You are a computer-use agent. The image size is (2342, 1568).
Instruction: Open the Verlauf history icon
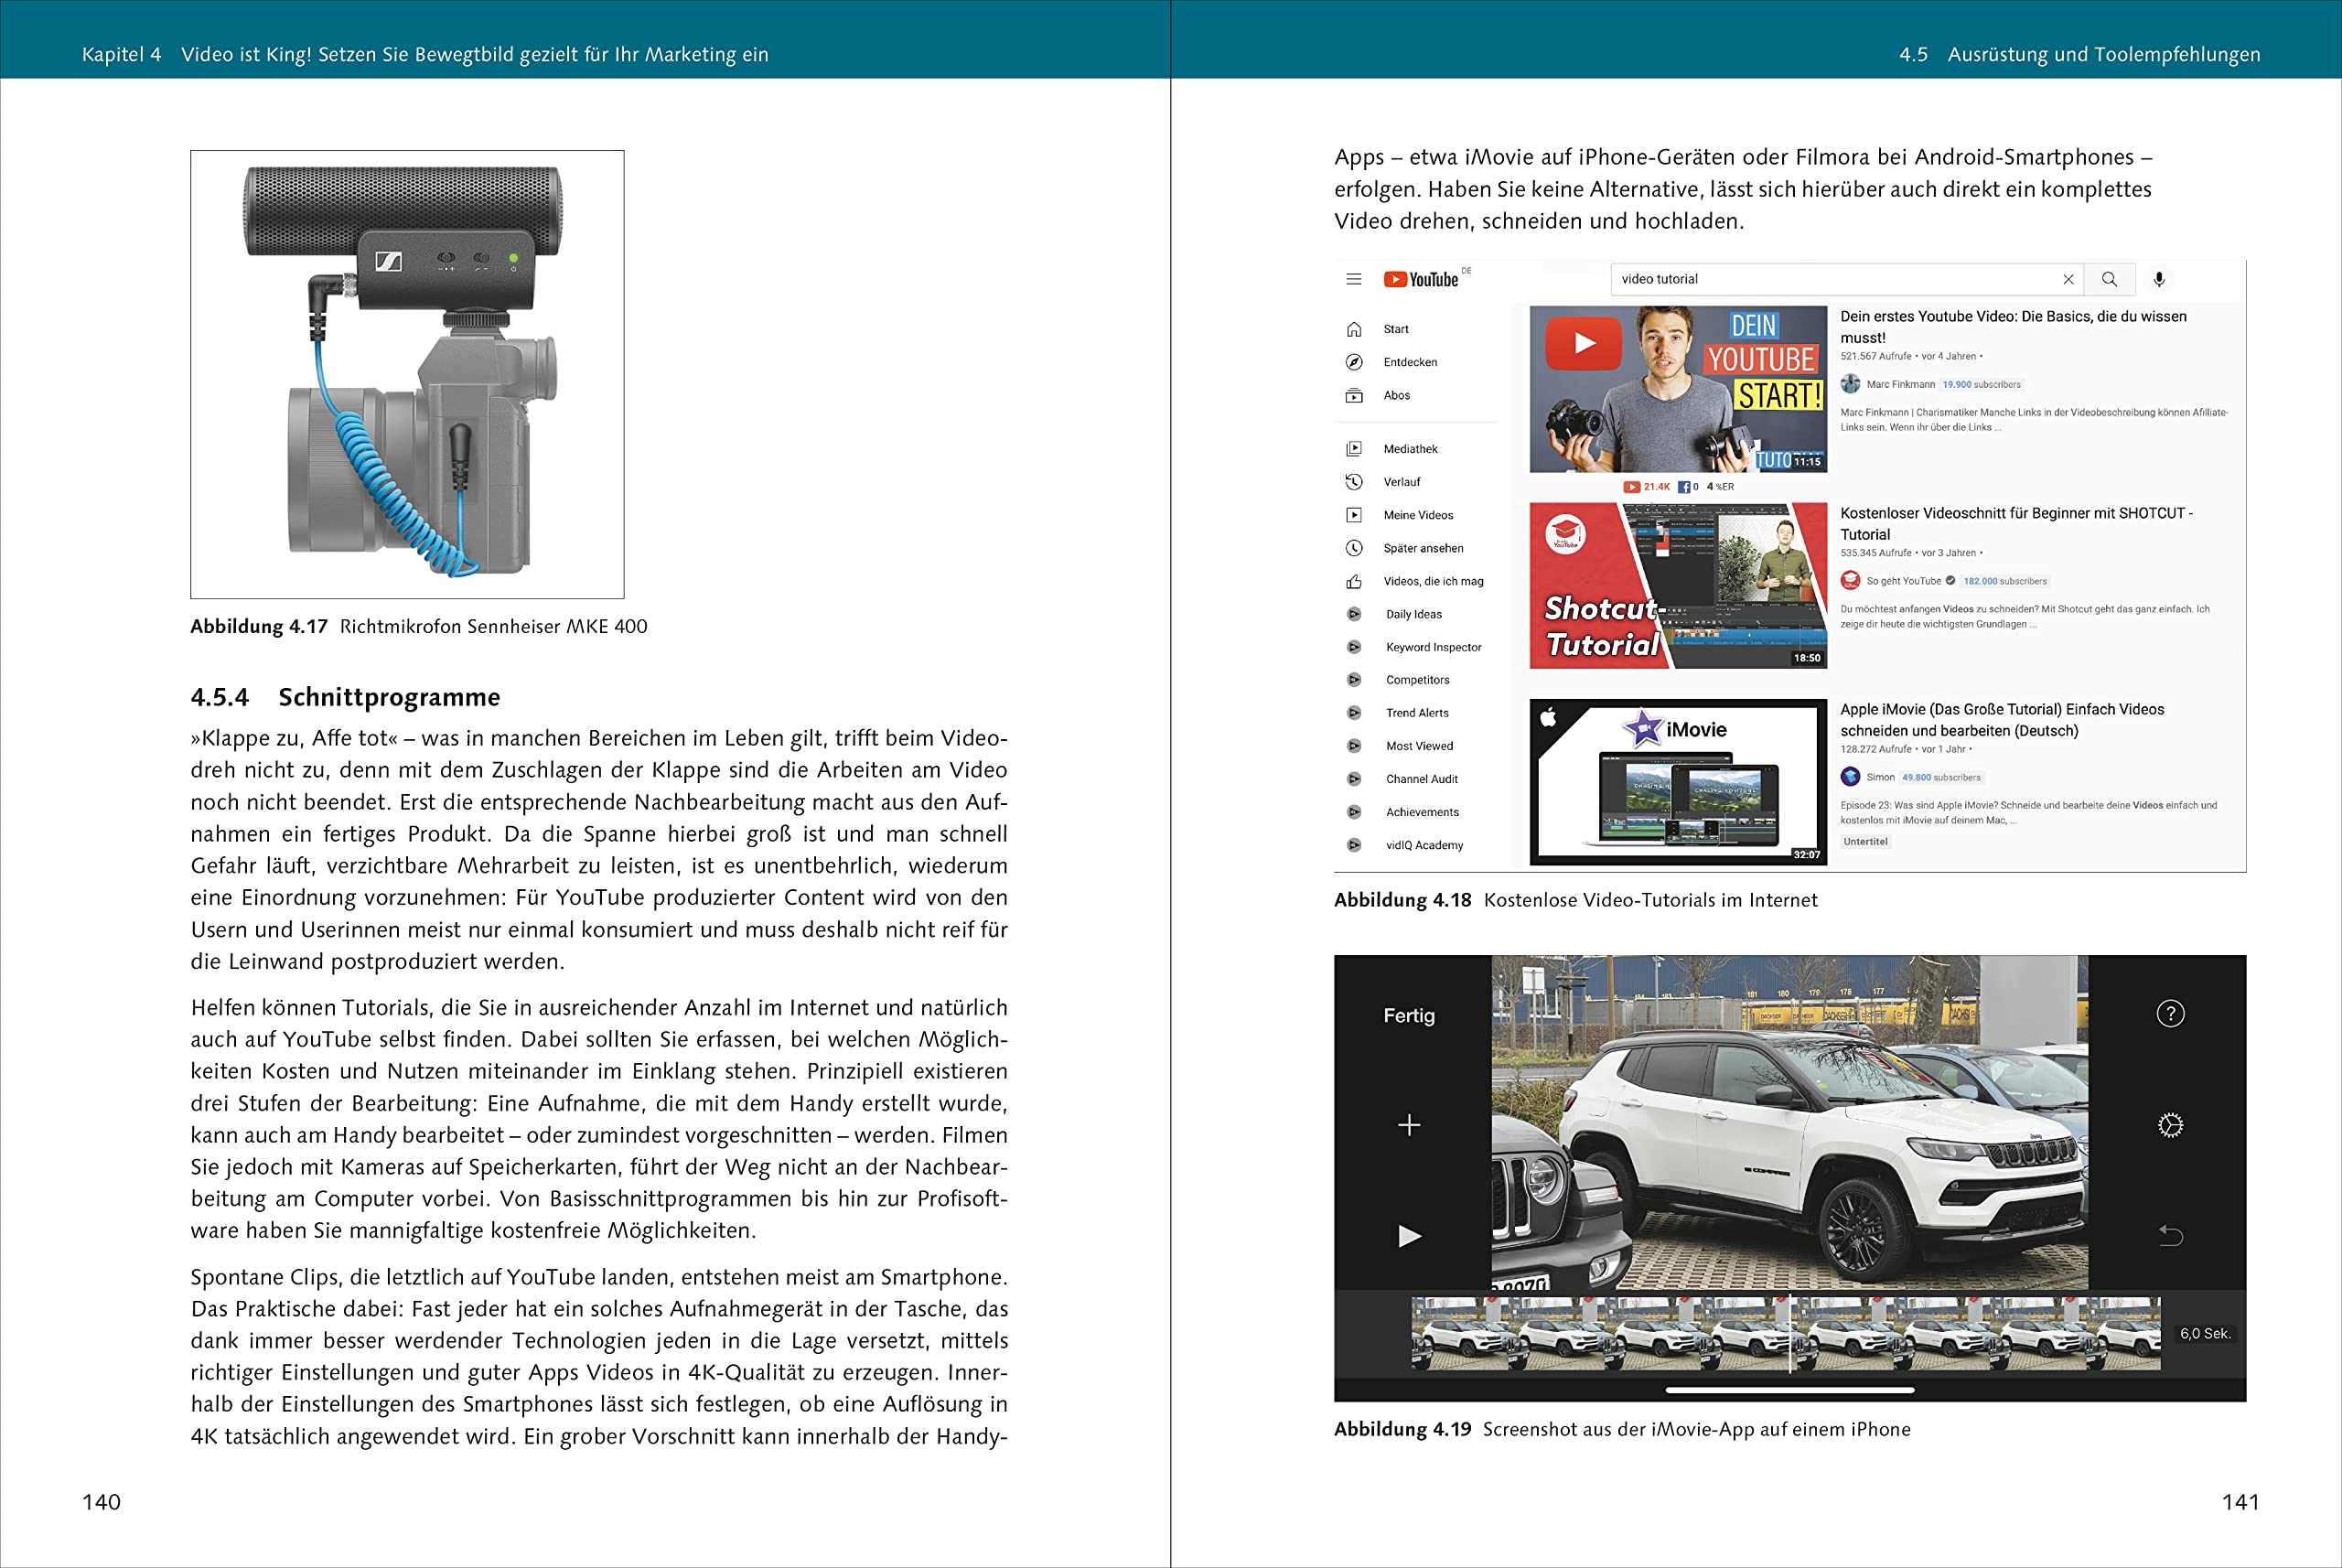click(x=1354, y=482)
